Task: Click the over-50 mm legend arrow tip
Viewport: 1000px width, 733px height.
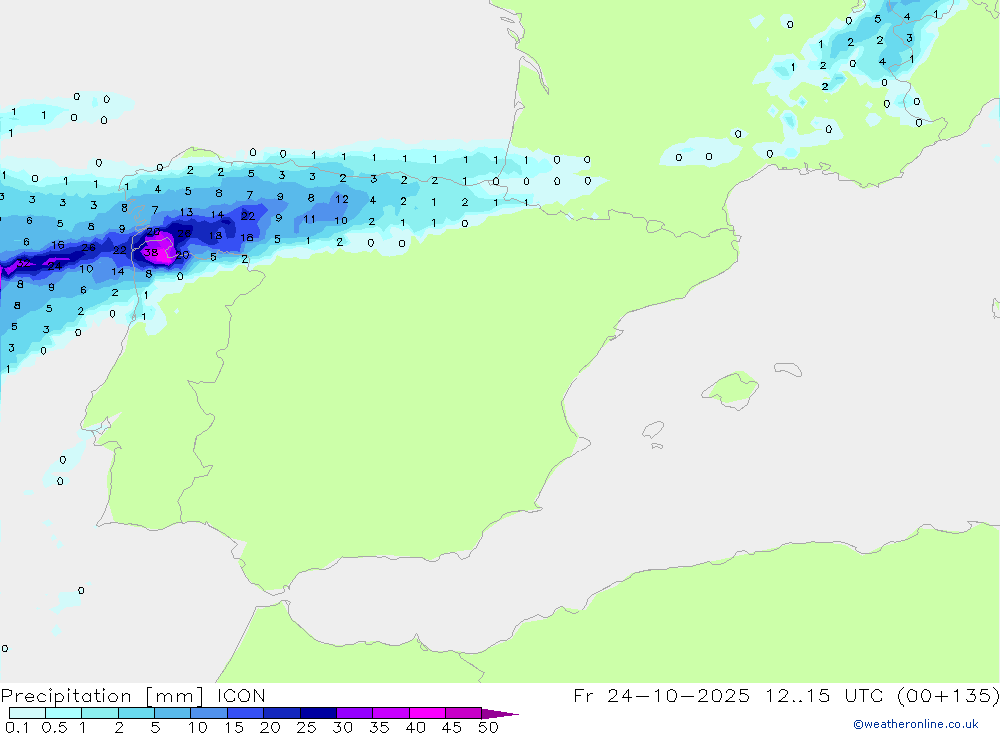Action: (x=501, y=713)
